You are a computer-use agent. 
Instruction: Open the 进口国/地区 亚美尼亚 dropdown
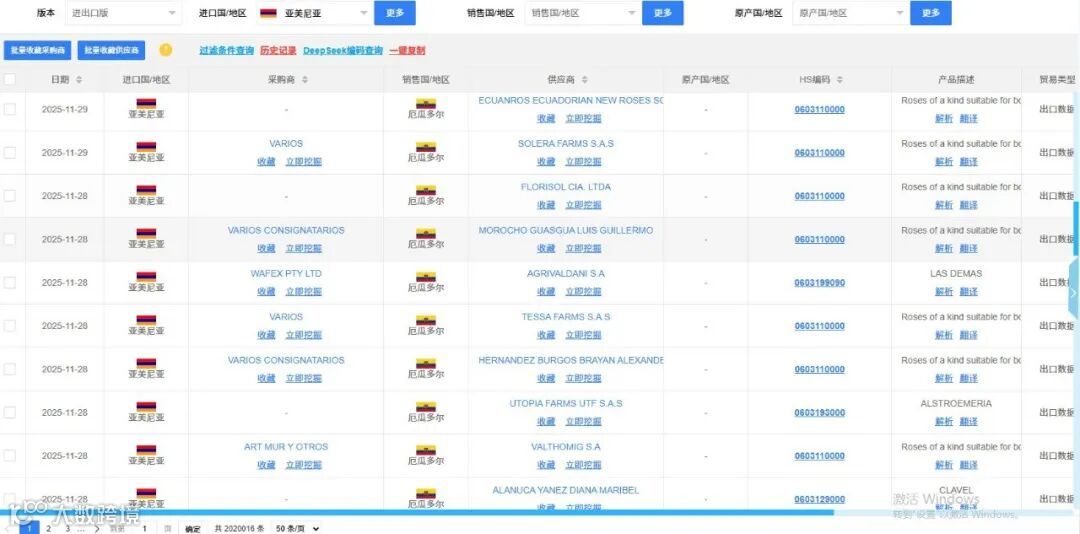pyautogui.click(x=314, y=13)
